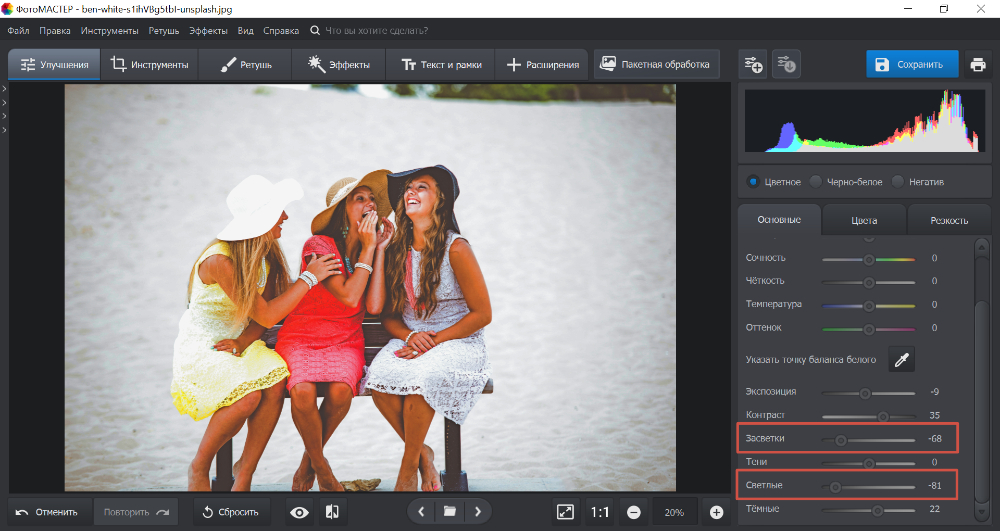Click the save preset sliders icon
The image size is (1000, 531).
tap(787, 65)
